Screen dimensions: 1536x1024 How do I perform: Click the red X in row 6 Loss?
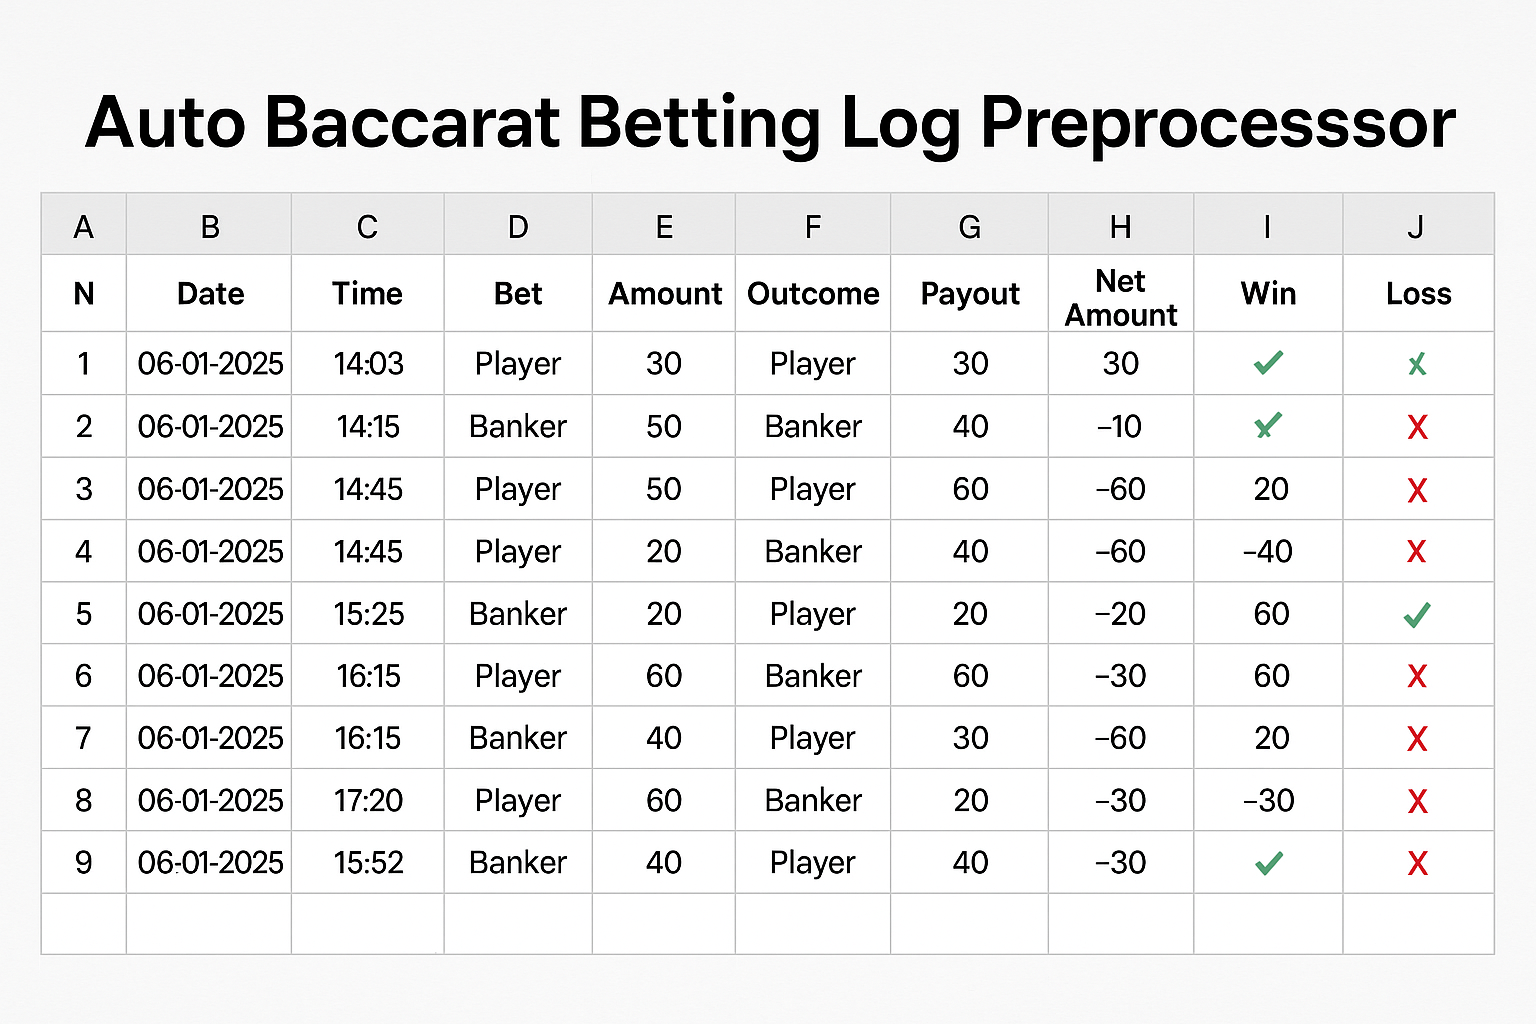click(1417, 676)
